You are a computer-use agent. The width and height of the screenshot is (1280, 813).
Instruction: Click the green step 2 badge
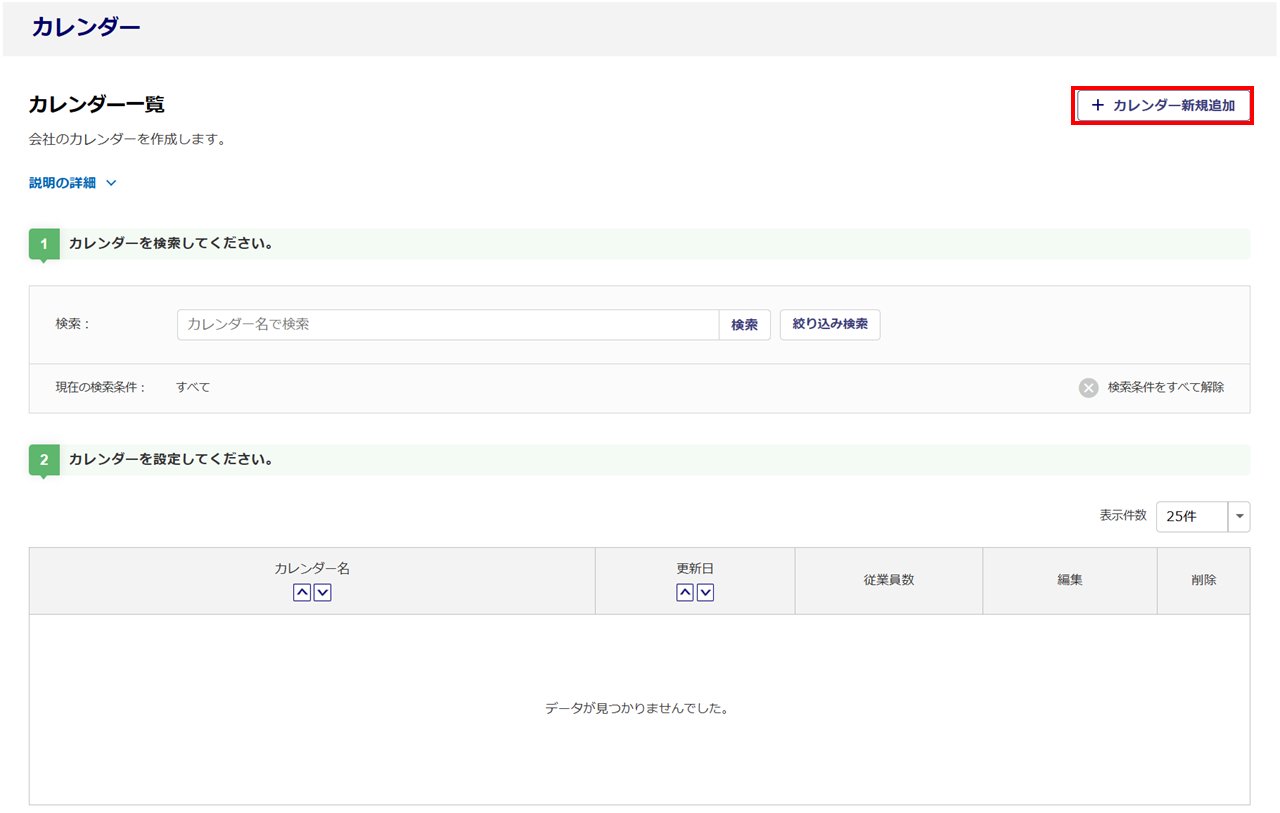[44, 460]
